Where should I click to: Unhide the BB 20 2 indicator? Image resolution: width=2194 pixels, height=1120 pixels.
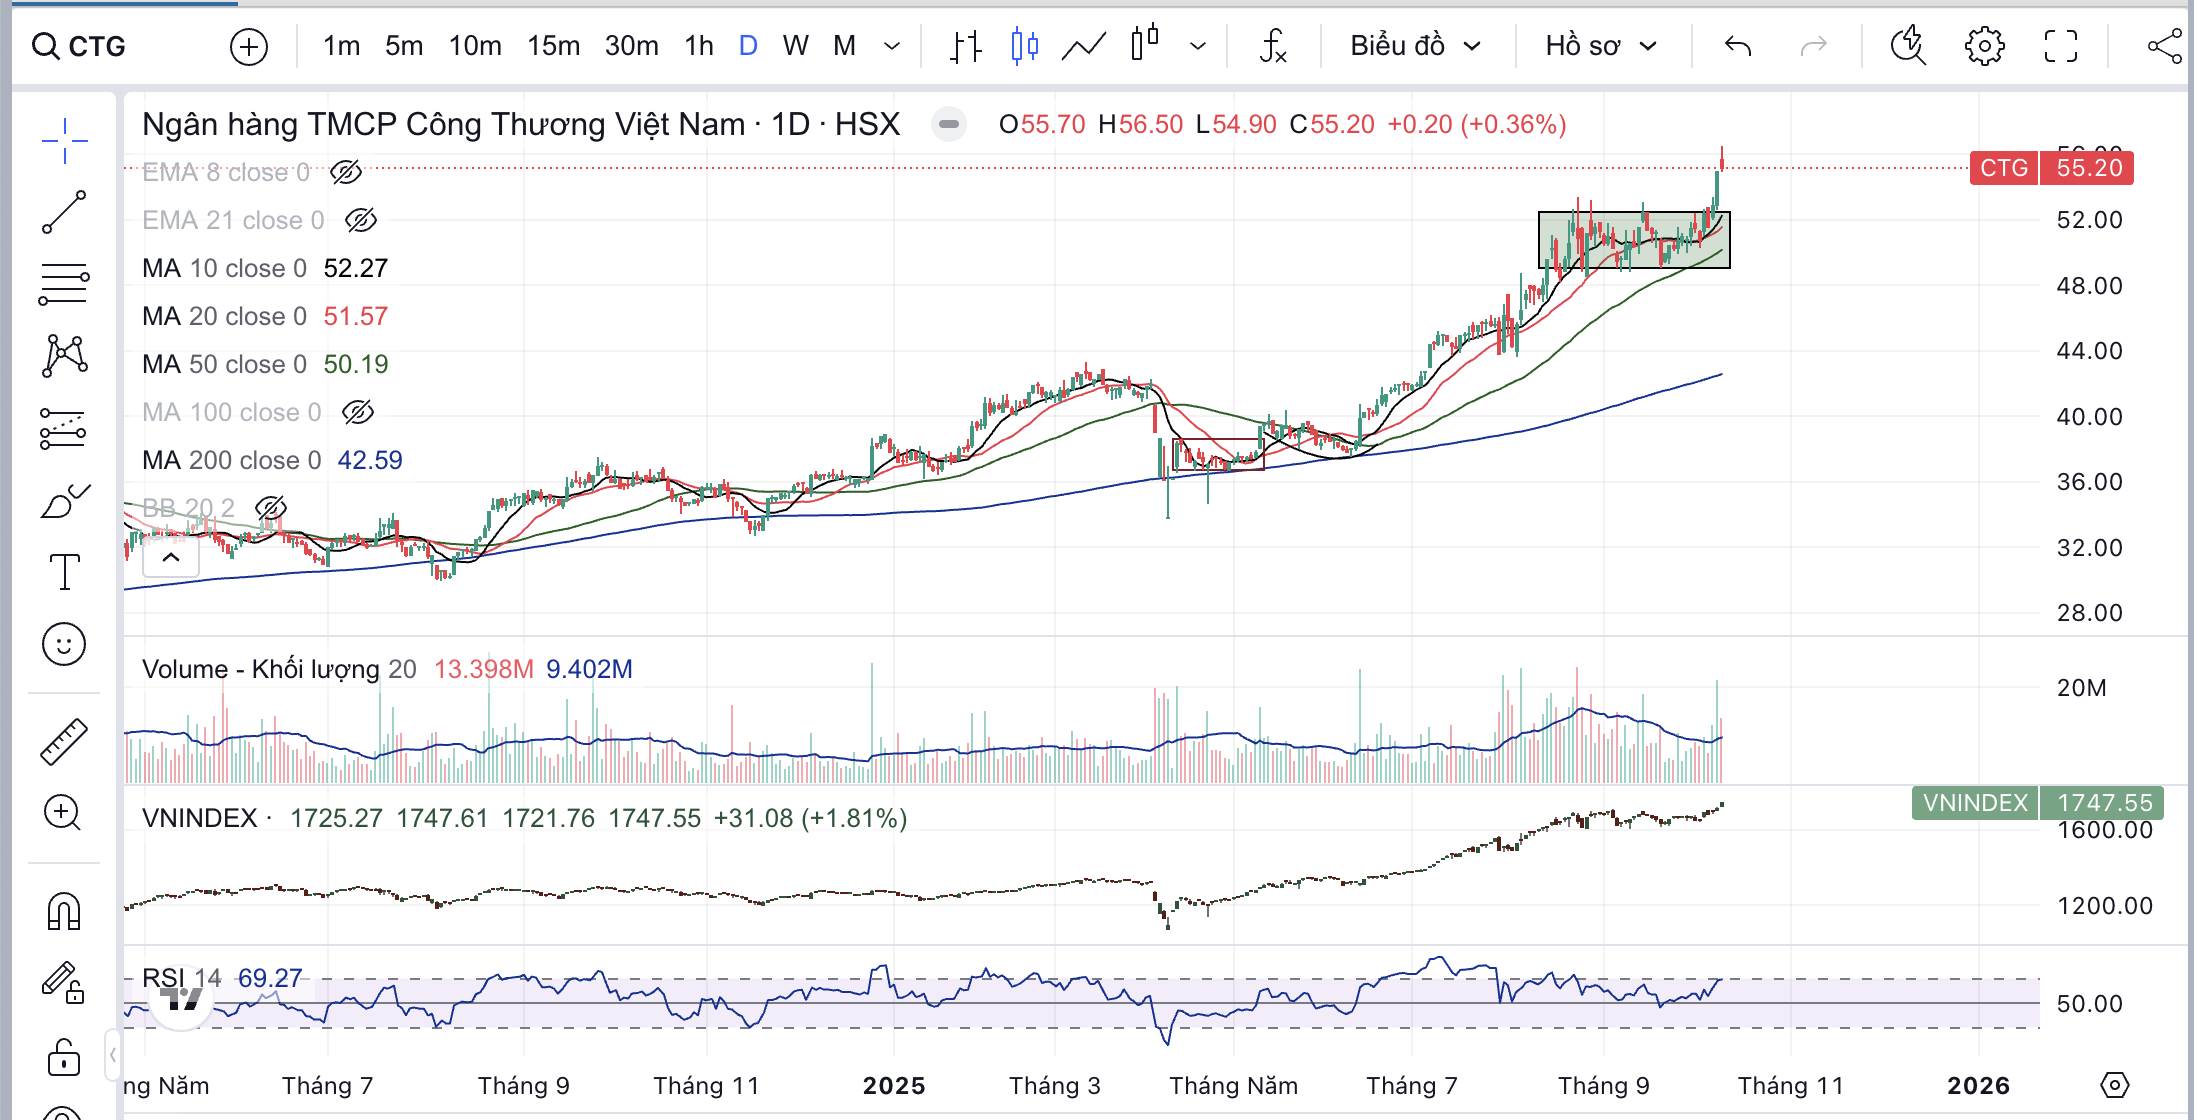(270, 508)
